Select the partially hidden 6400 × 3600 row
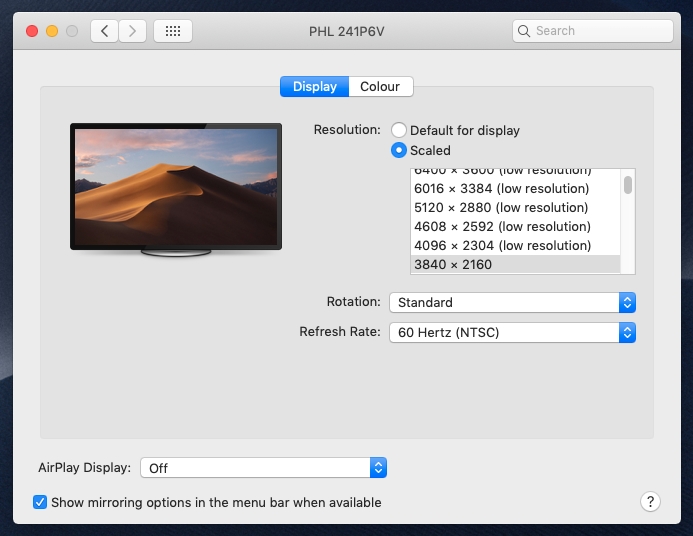Viewport: 693px width, 536px height. coord(515,173)
